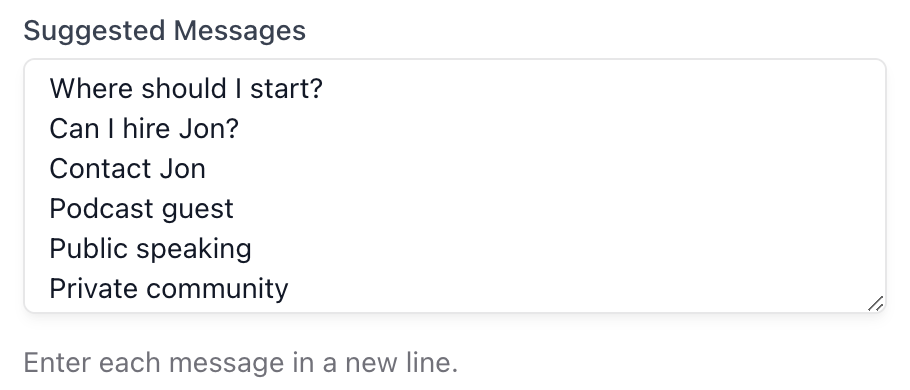Image resolution: width=910 pixels, height=390 pixels.
Task: Click the 'Enter each message in a new line' hint
Action: (241, 362)
